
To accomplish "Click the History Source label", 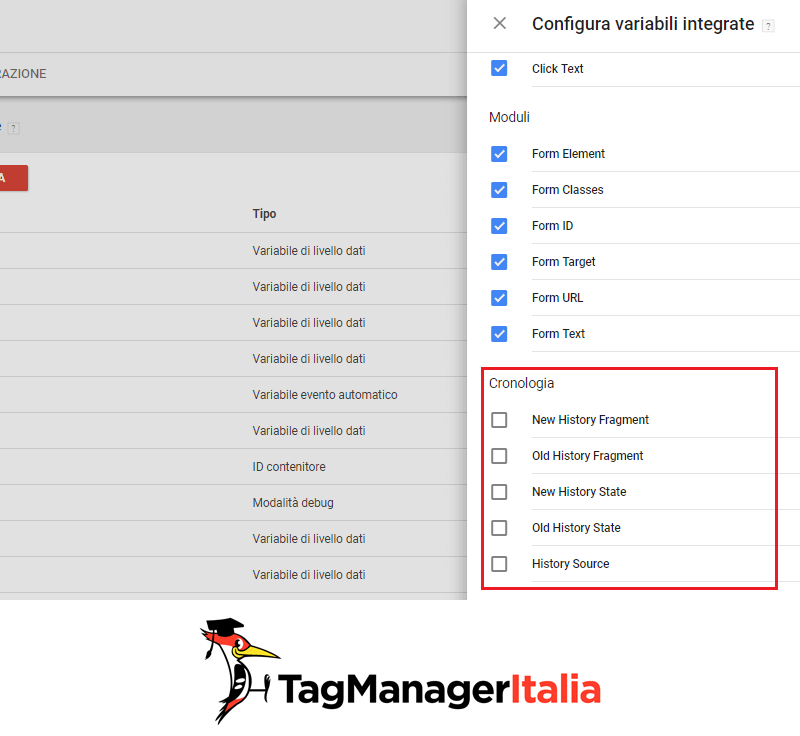I will (570, 564).
